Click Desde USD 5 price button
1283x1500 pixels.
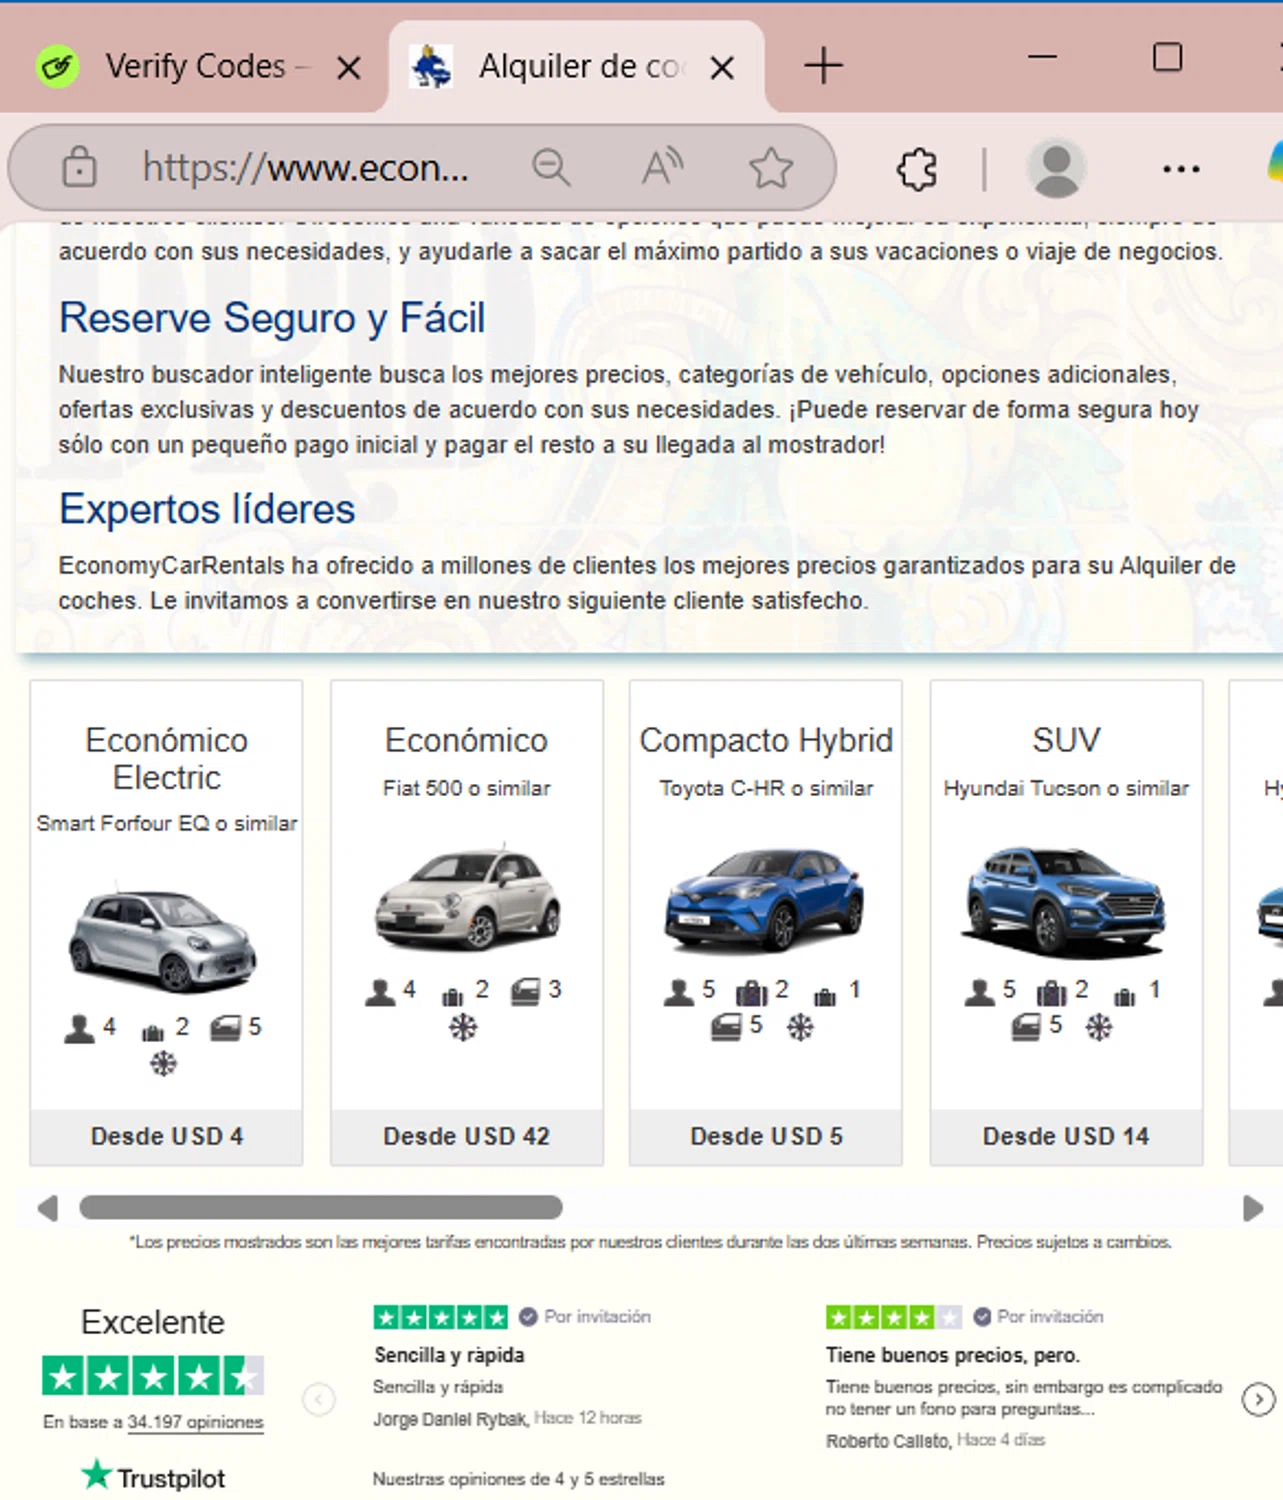(766, 1137)
